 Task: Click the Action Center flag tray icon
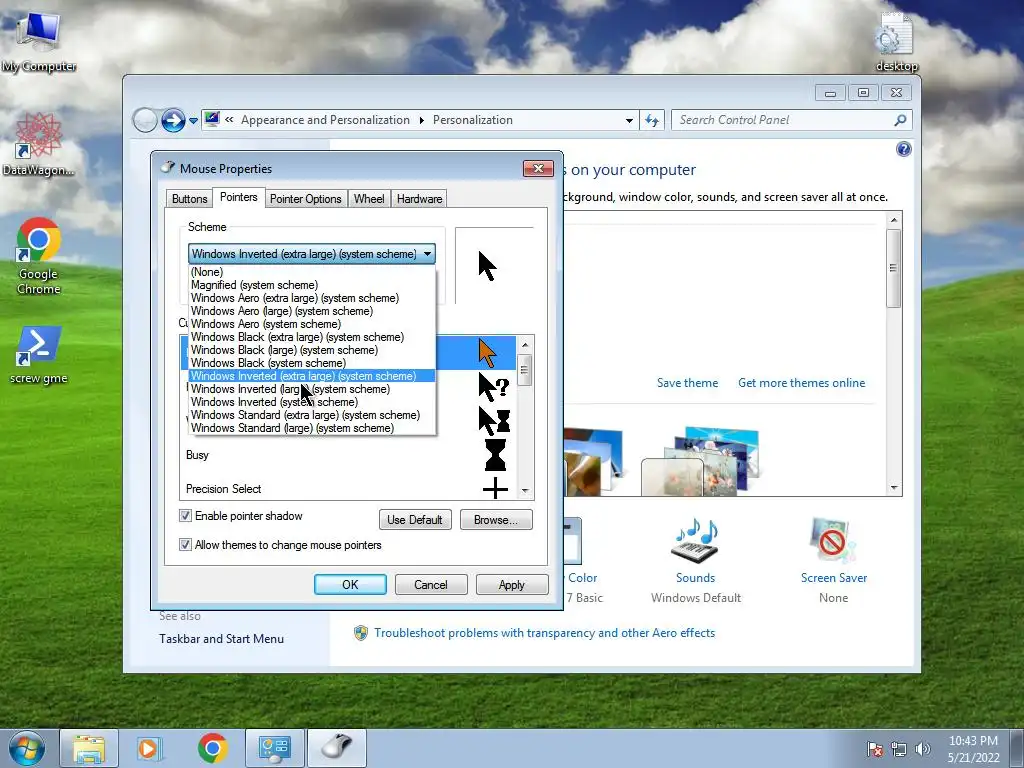pyautogui.click(x=874, y=749)
